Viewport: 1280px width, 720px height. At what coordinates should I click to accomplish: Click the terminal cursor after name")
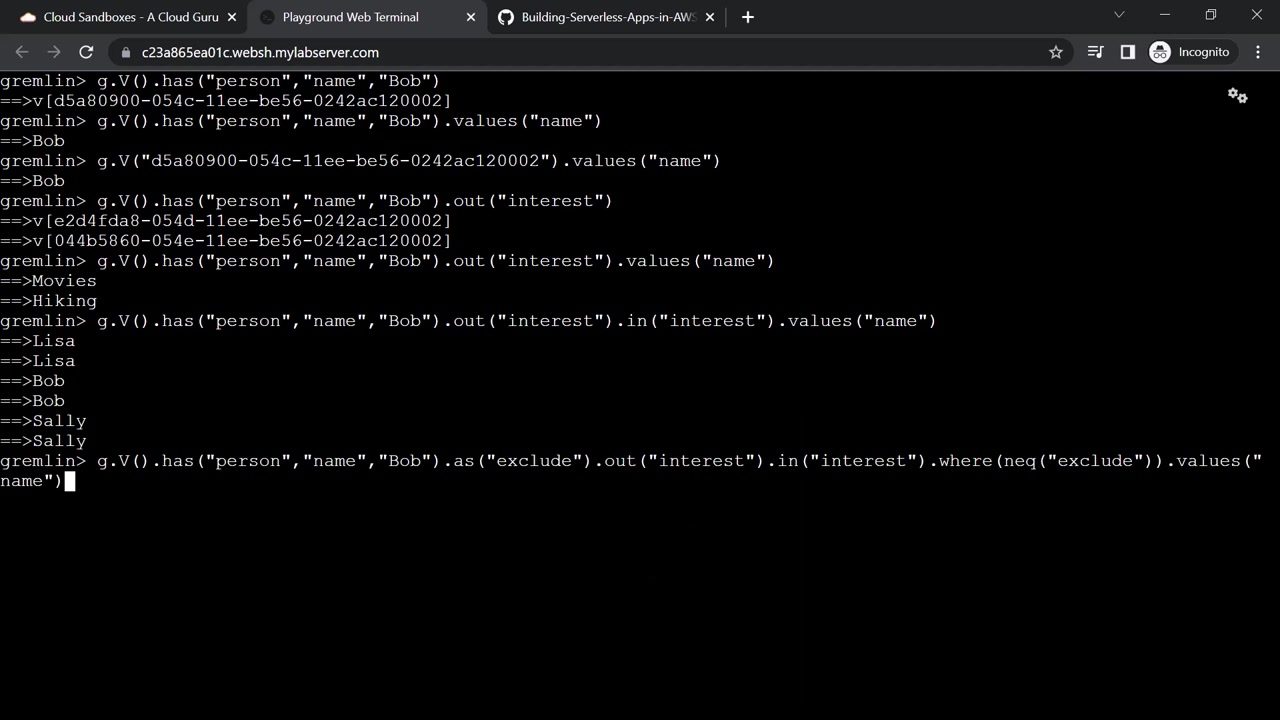point(70,481)
